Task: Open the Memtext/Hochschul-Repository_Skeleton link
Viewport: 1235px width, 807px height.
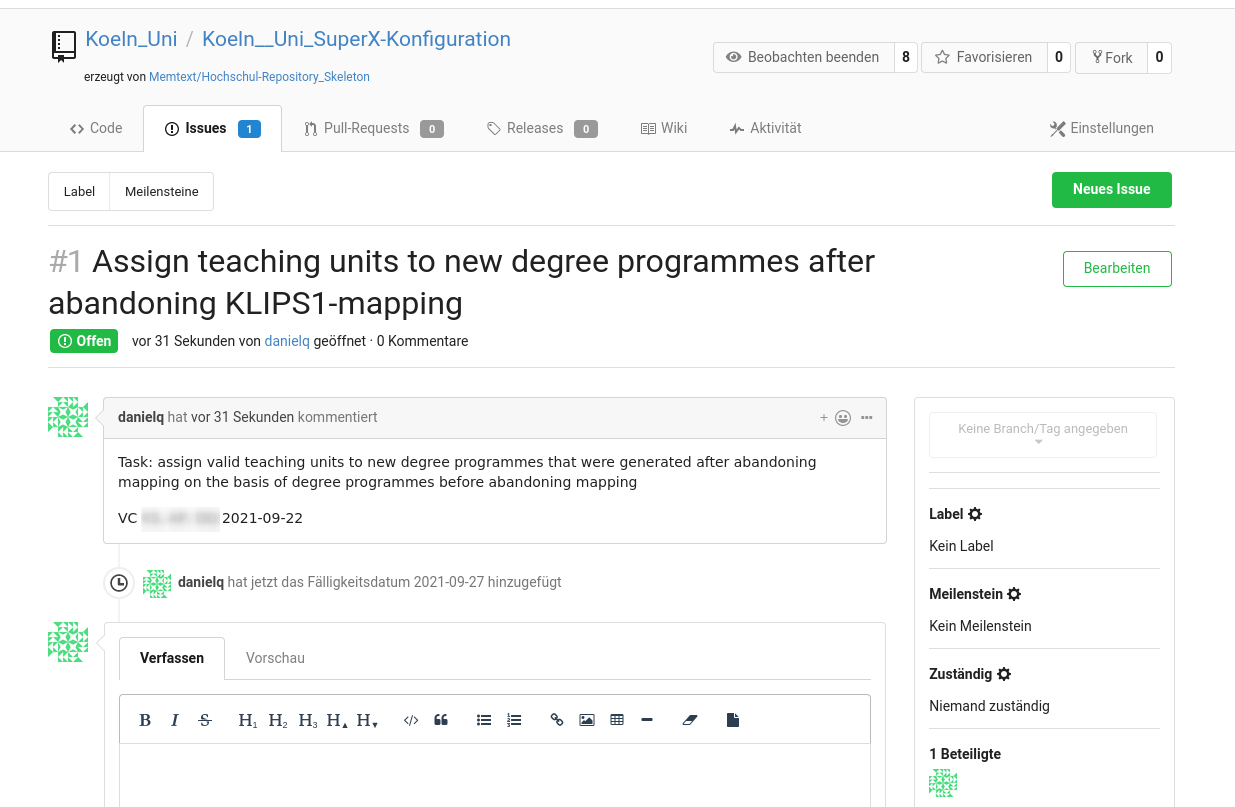Action: point(259,77)
